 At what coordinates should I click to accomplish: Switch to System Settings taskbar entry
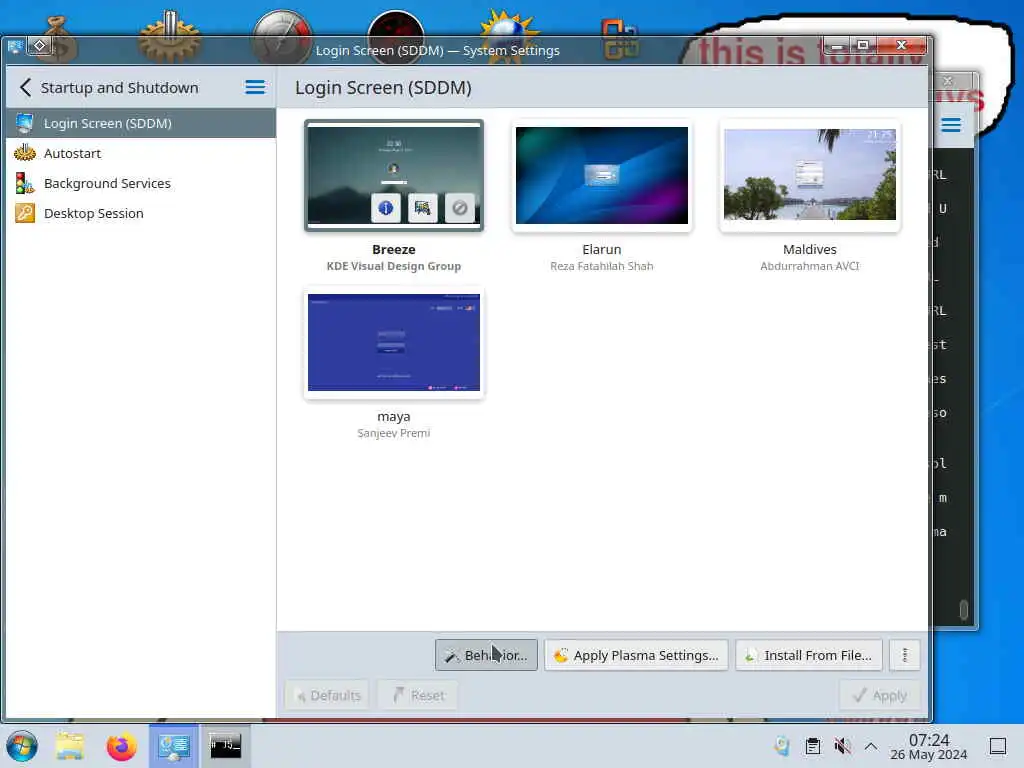[x=174, y=746]
